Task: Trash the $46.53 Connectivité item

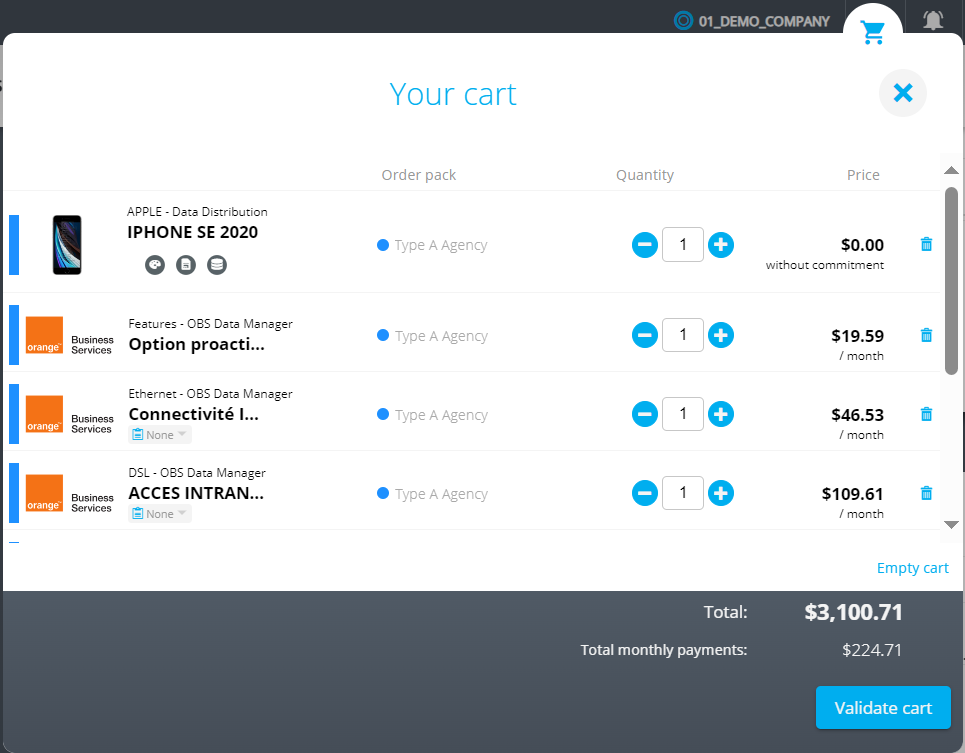Action: click(x=926, y=414)
